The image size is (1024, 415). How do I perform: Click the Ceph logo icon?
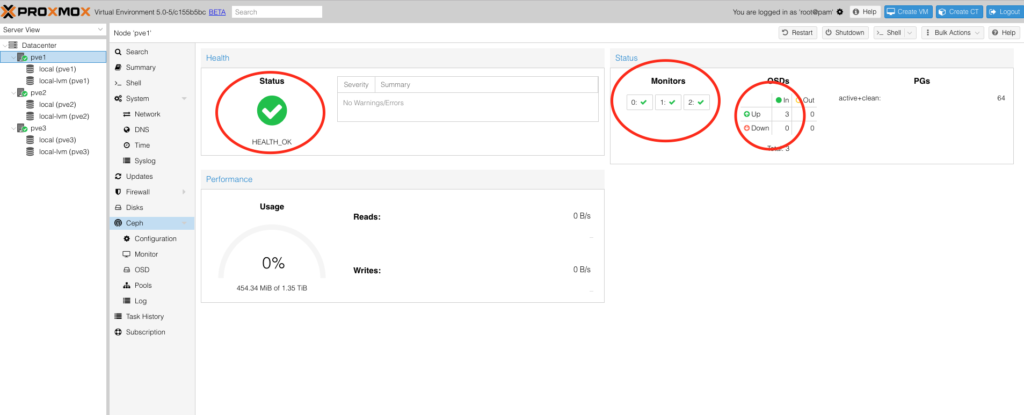point(118,223)
